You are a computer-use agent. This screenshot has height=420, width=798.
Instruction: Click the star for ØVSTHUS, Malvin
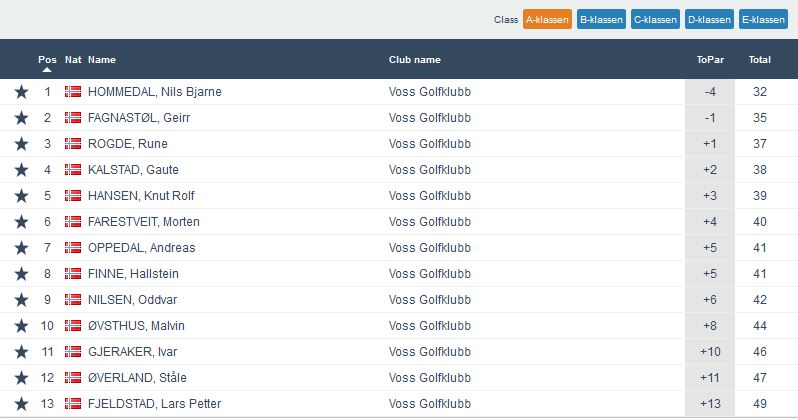21,326
